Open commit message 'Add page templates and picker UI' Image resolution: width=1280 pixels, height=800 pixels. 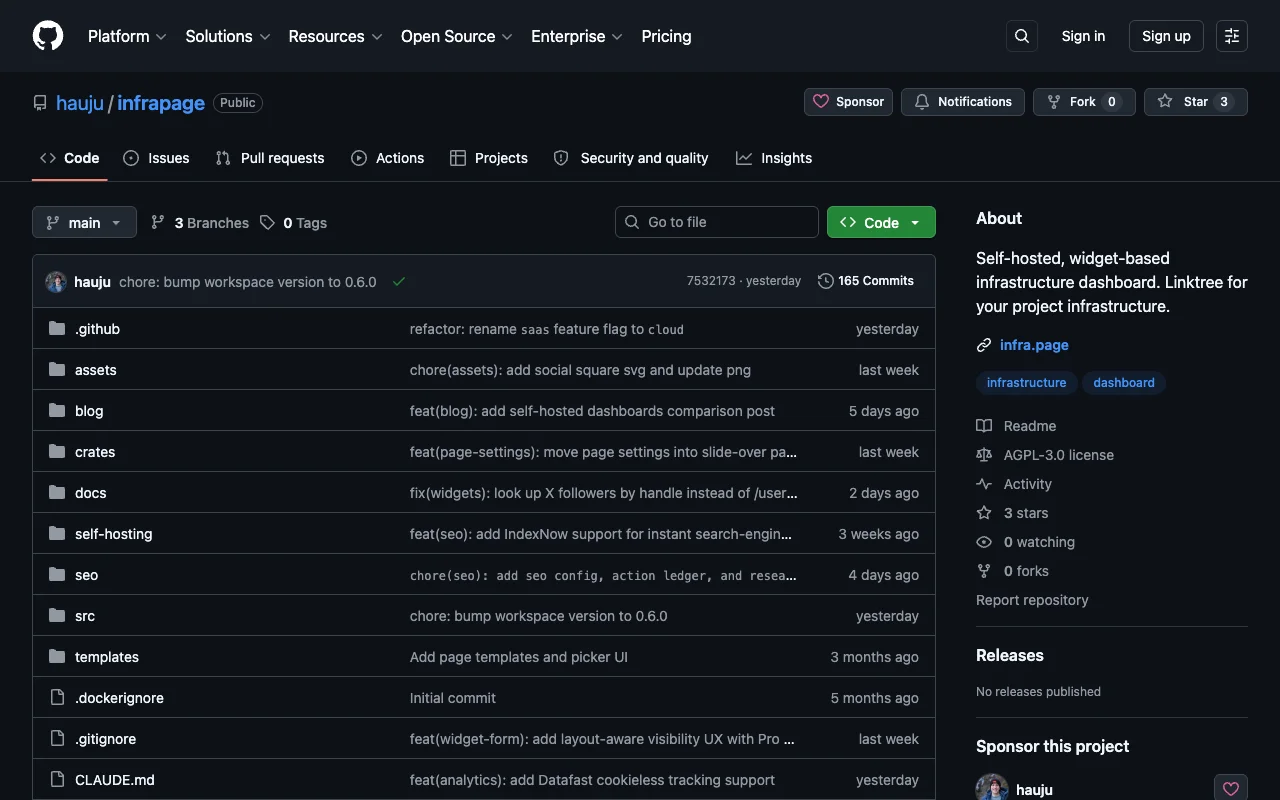[519, 657]
